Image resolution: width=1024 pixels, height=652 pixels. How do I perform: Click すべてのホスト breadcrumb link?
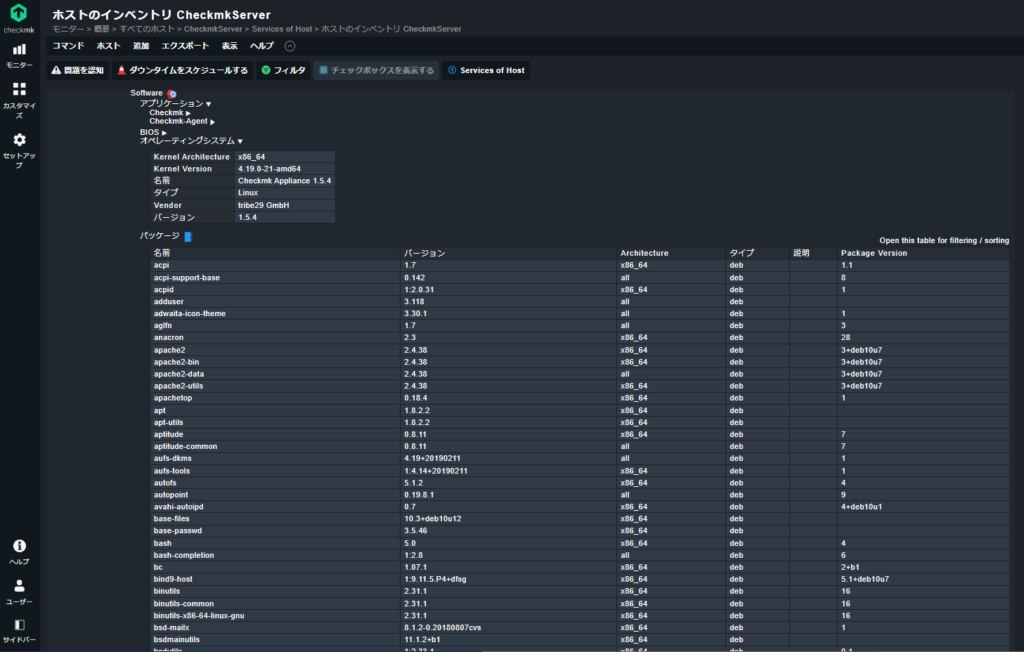pos(147,29)
